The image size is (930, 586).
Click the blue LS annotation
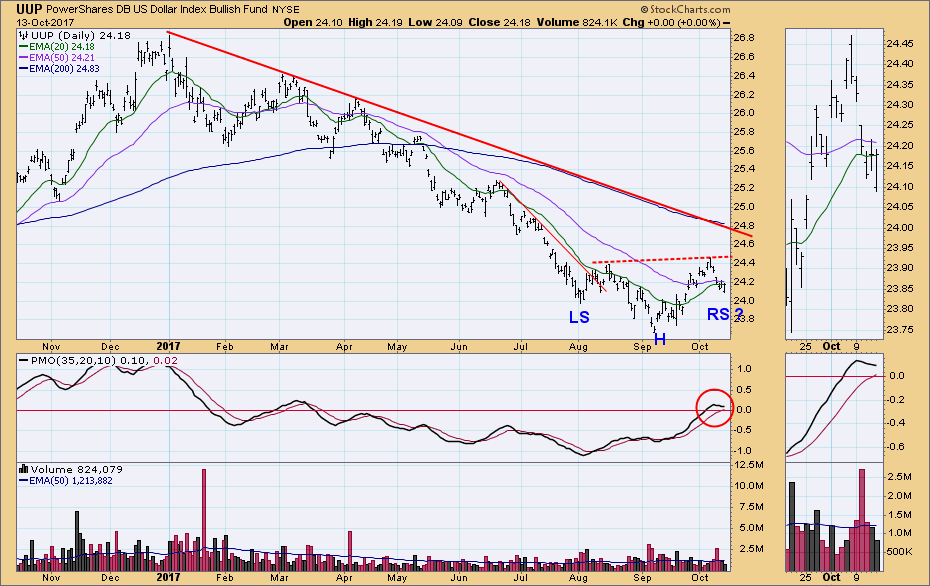tap(579, 317)
